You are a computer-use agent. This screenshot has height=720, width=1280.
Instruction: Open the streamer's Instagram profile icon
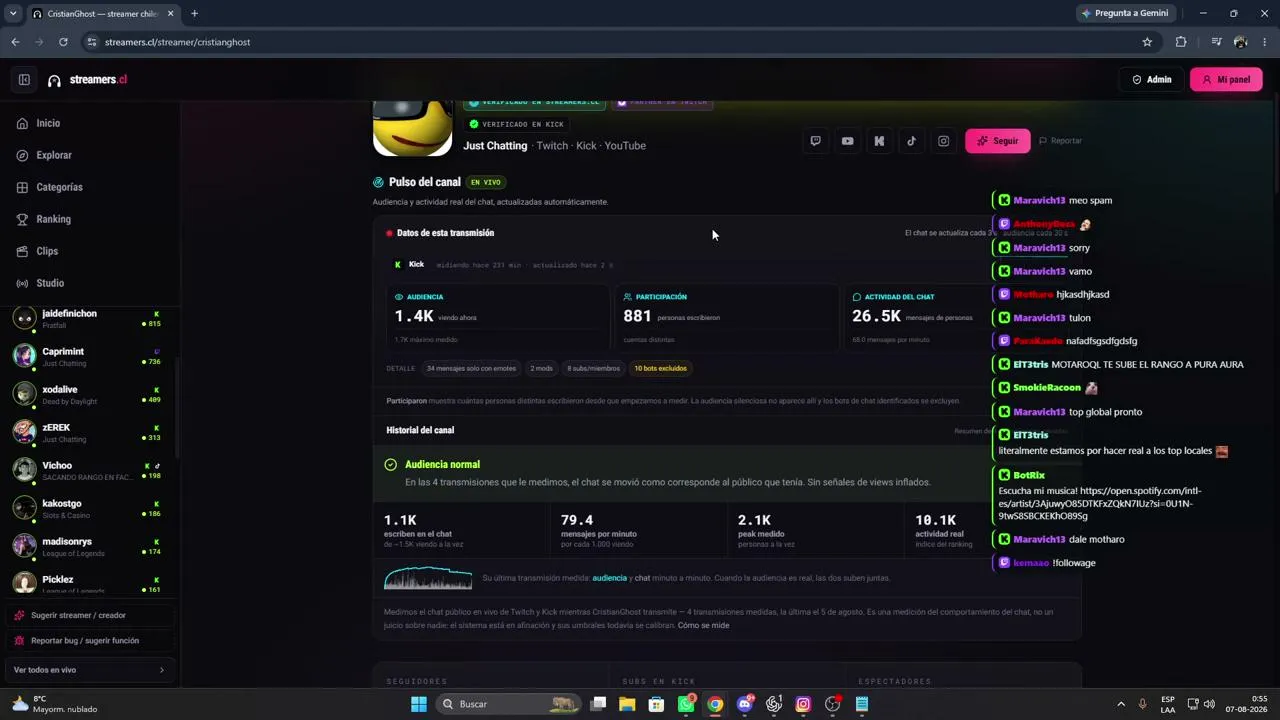(944, 141)
